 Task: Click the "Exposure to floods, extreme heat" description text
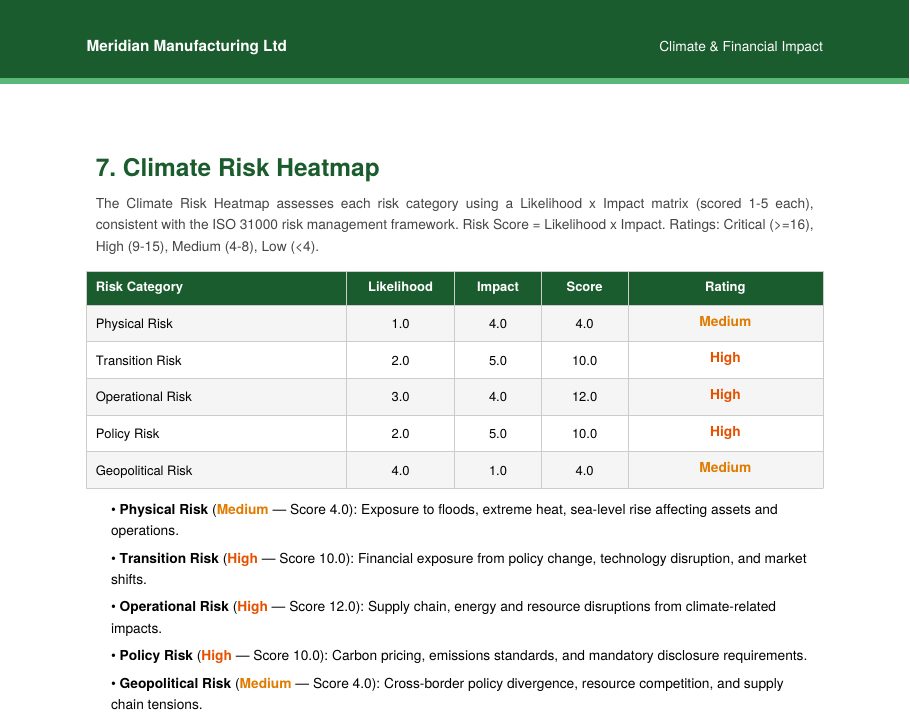463,509
